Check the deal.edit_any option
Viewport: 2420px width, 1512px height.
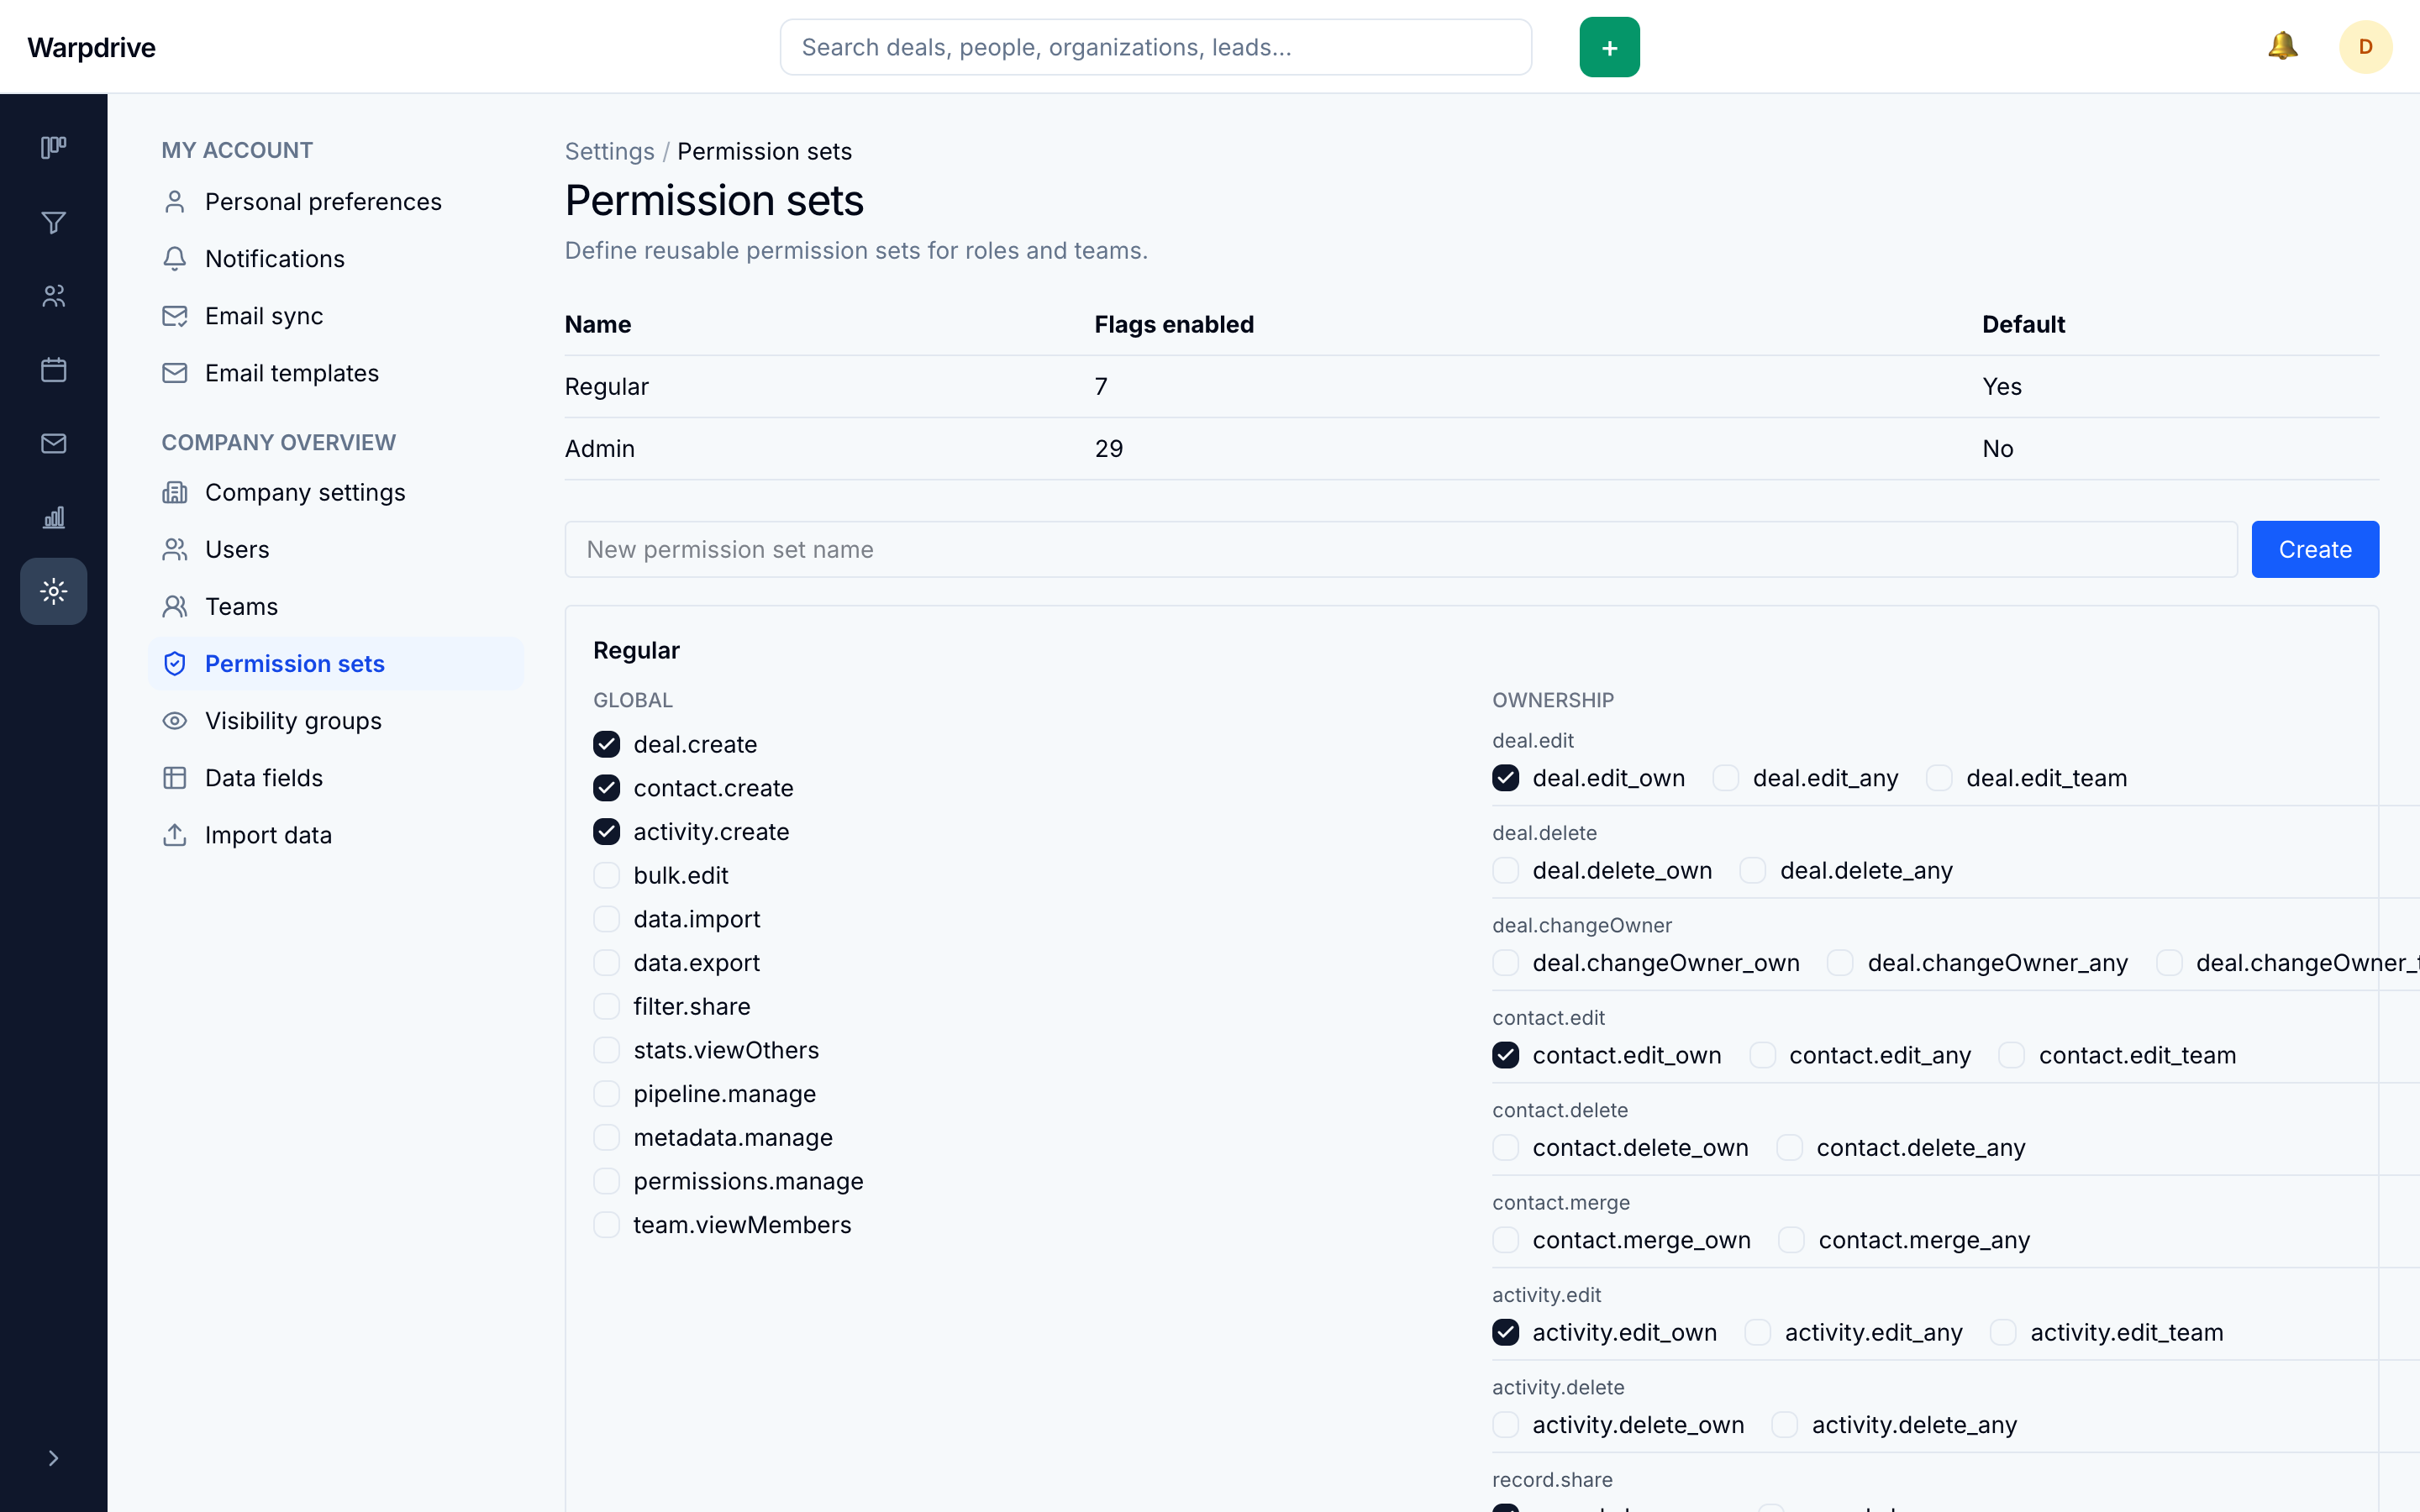click(x=1726, y=778)
